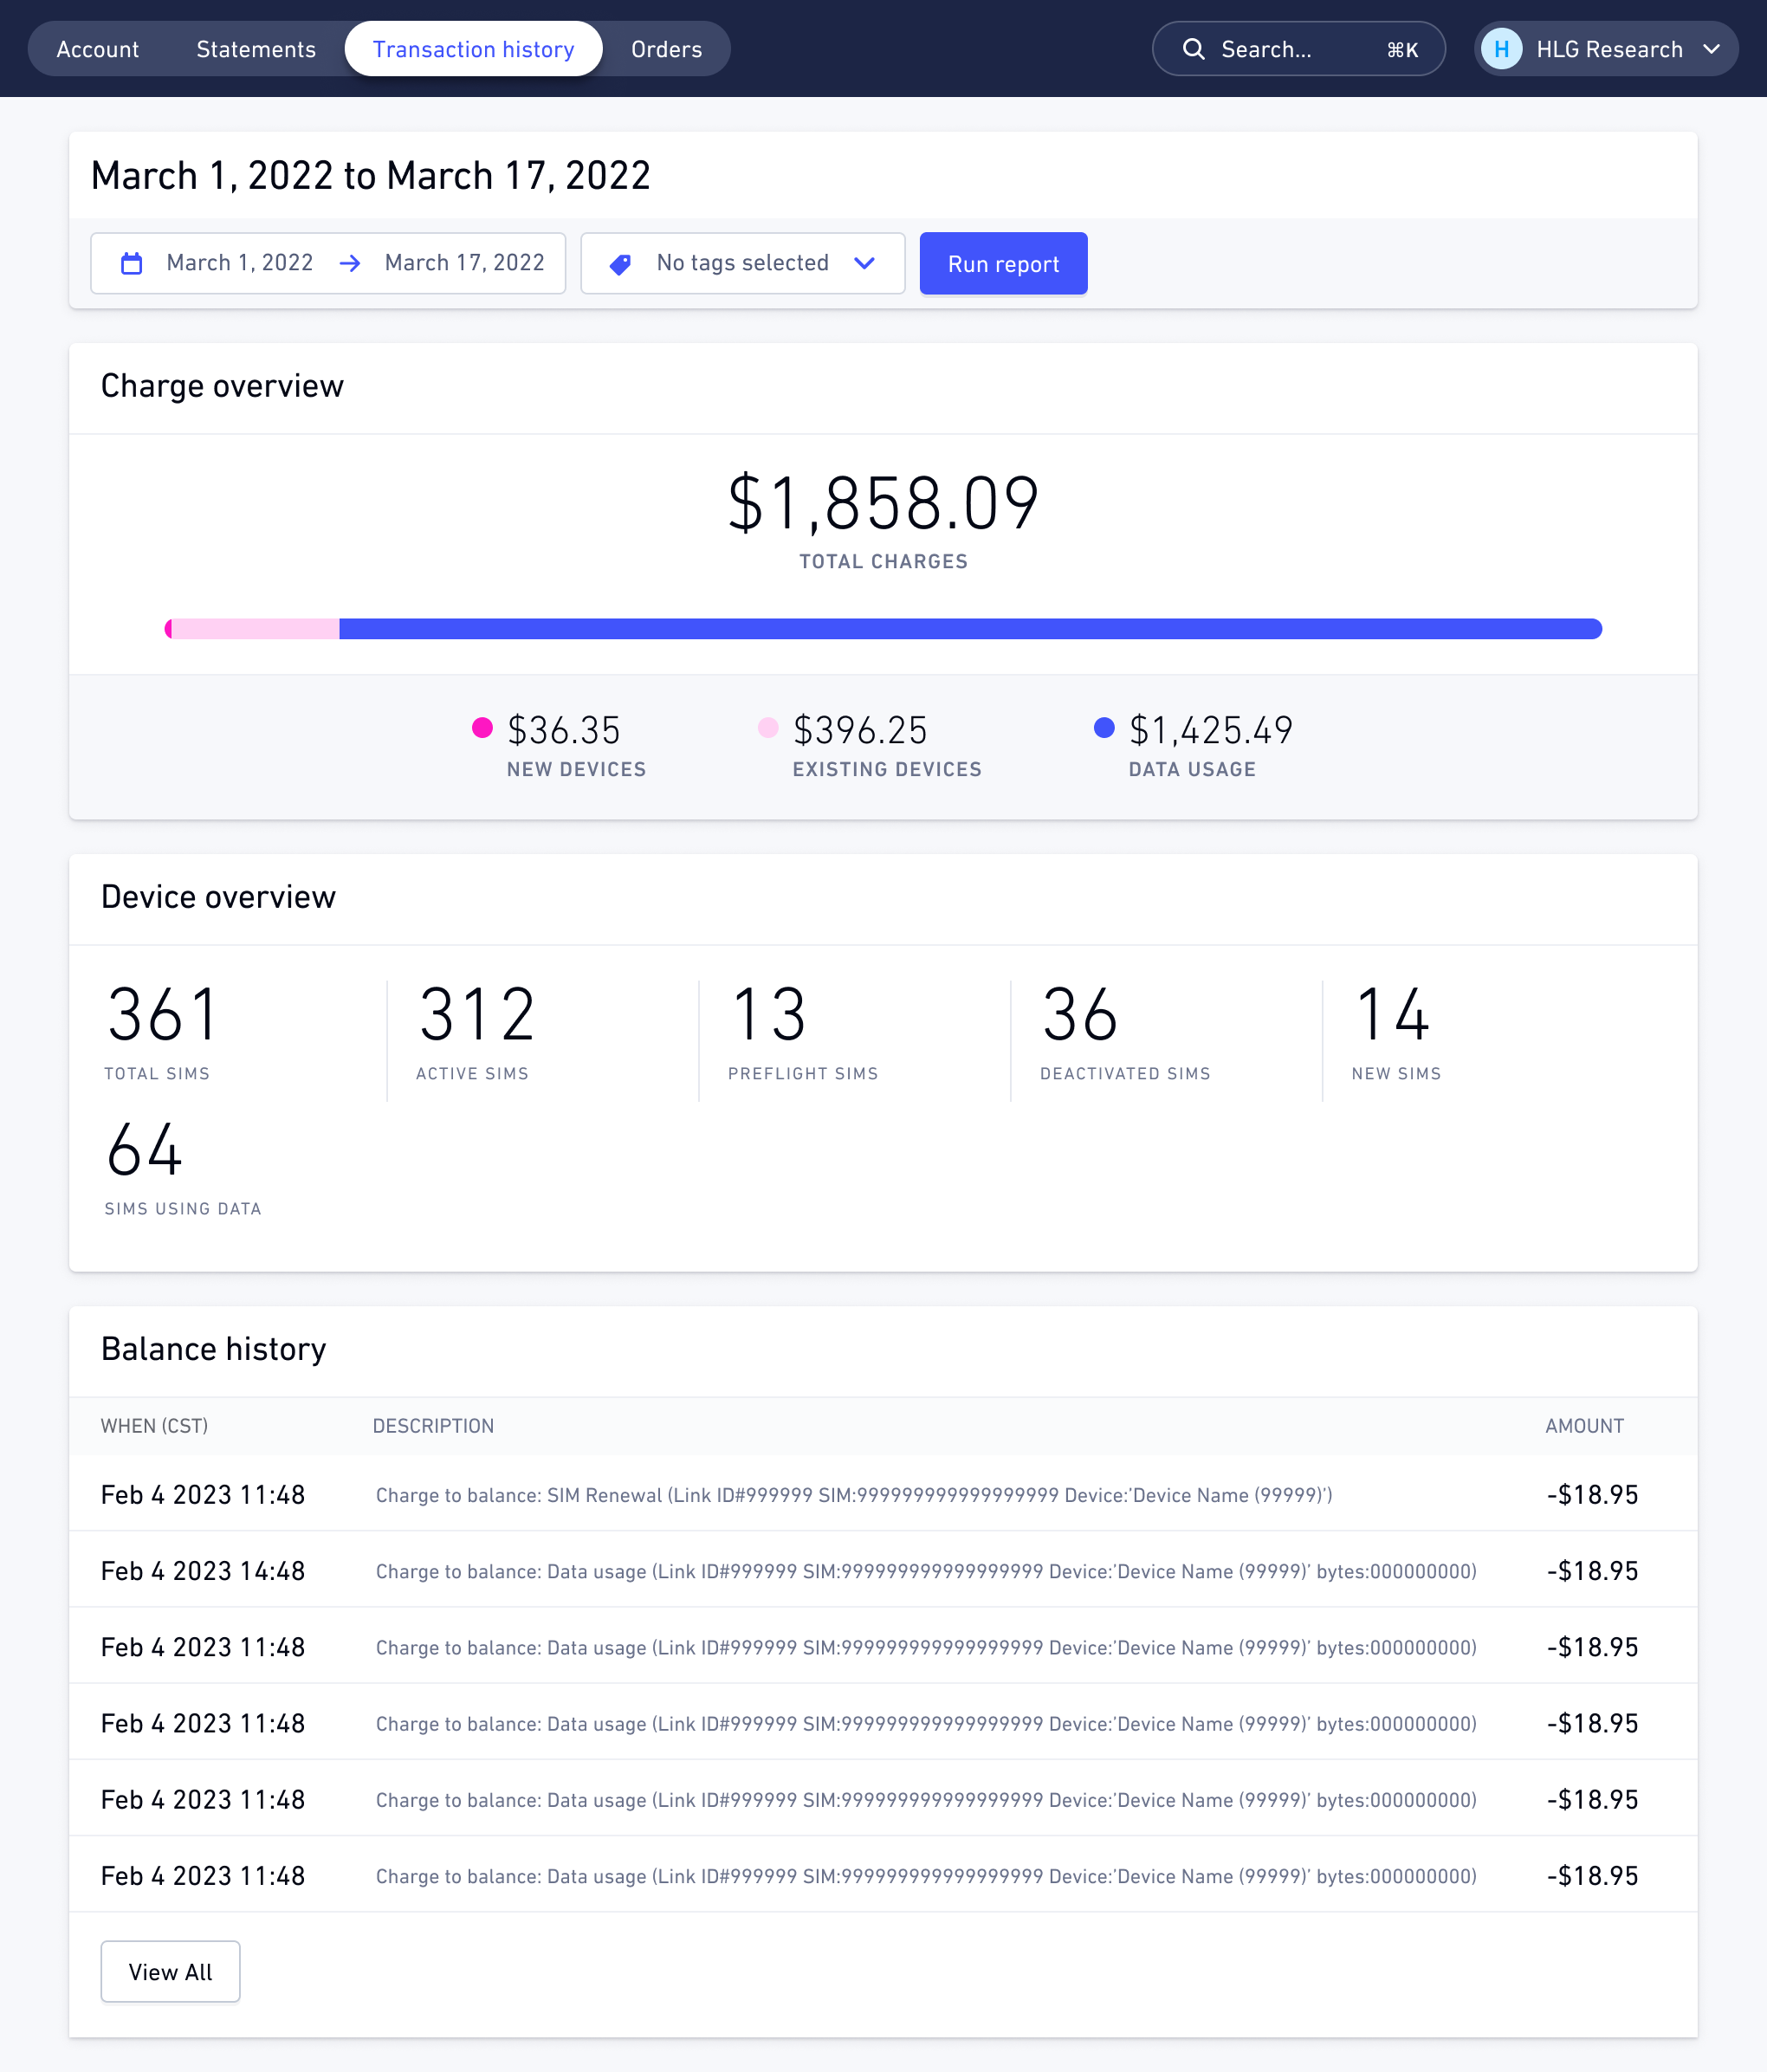Click the Charge overview heading
This screenshot has height=2072, width=1767.
[222, 386]
